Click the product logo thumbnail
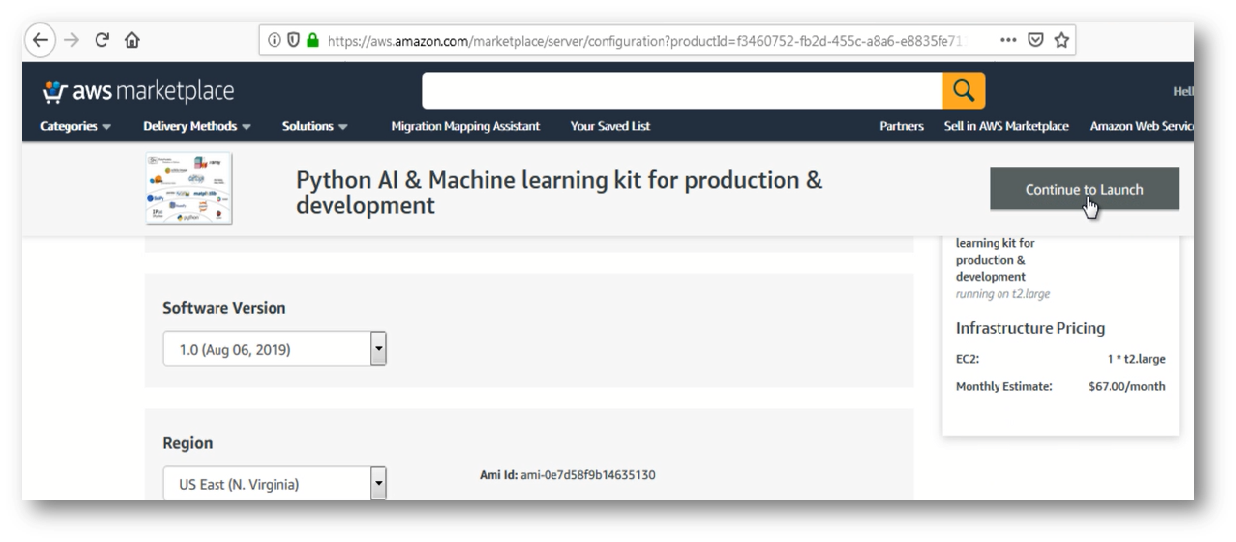Image resolution: width=1236 pixels, height=542 pixels. point(189,188)
